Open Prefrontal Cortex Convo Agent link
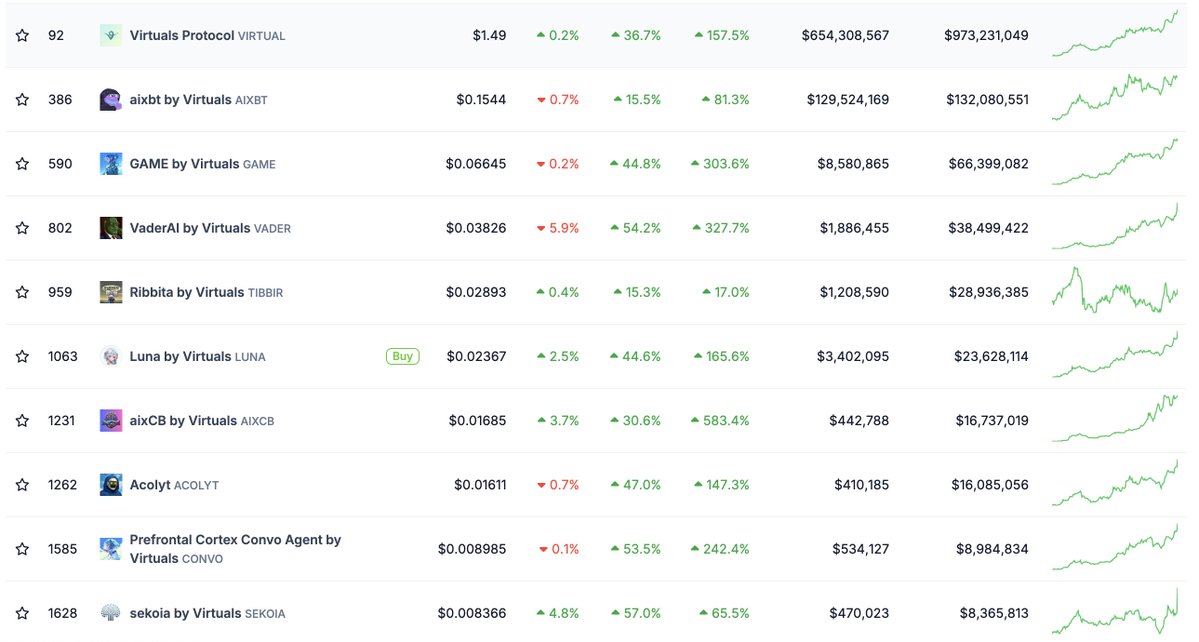The width and height of the screenshot is (1199, 642). (235, 540)
